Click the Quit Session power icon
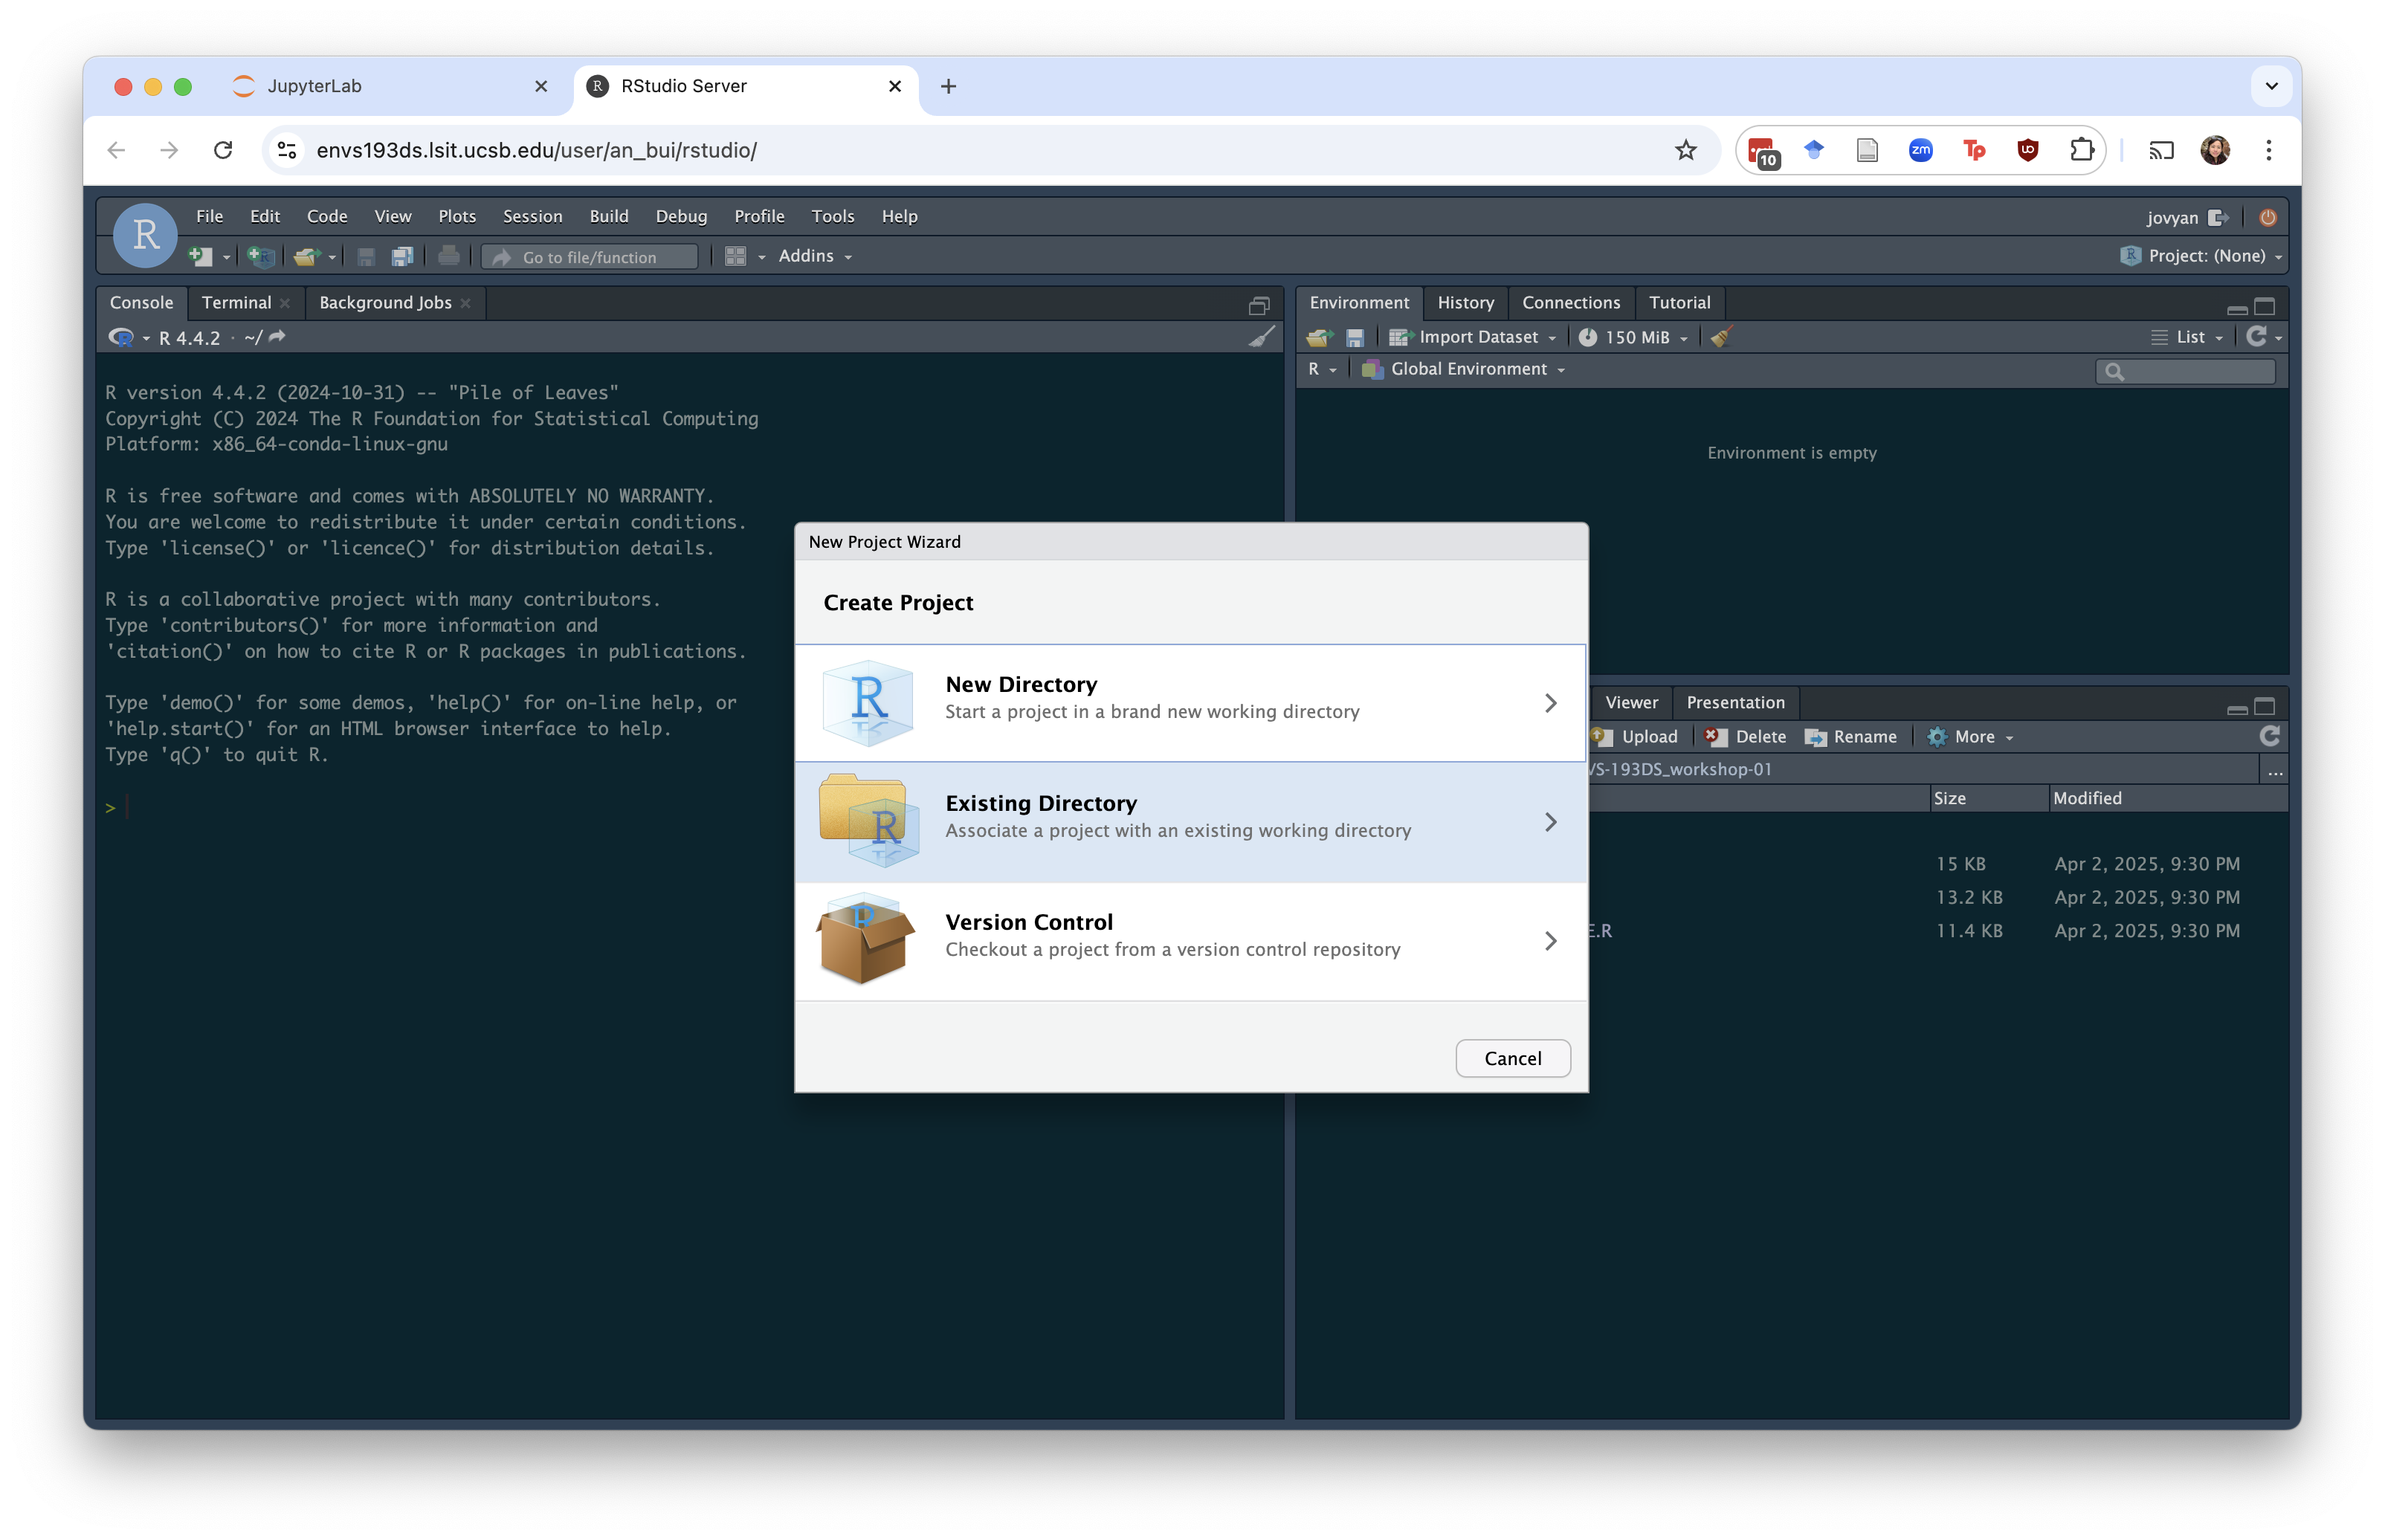 [x=2268, y=217]
